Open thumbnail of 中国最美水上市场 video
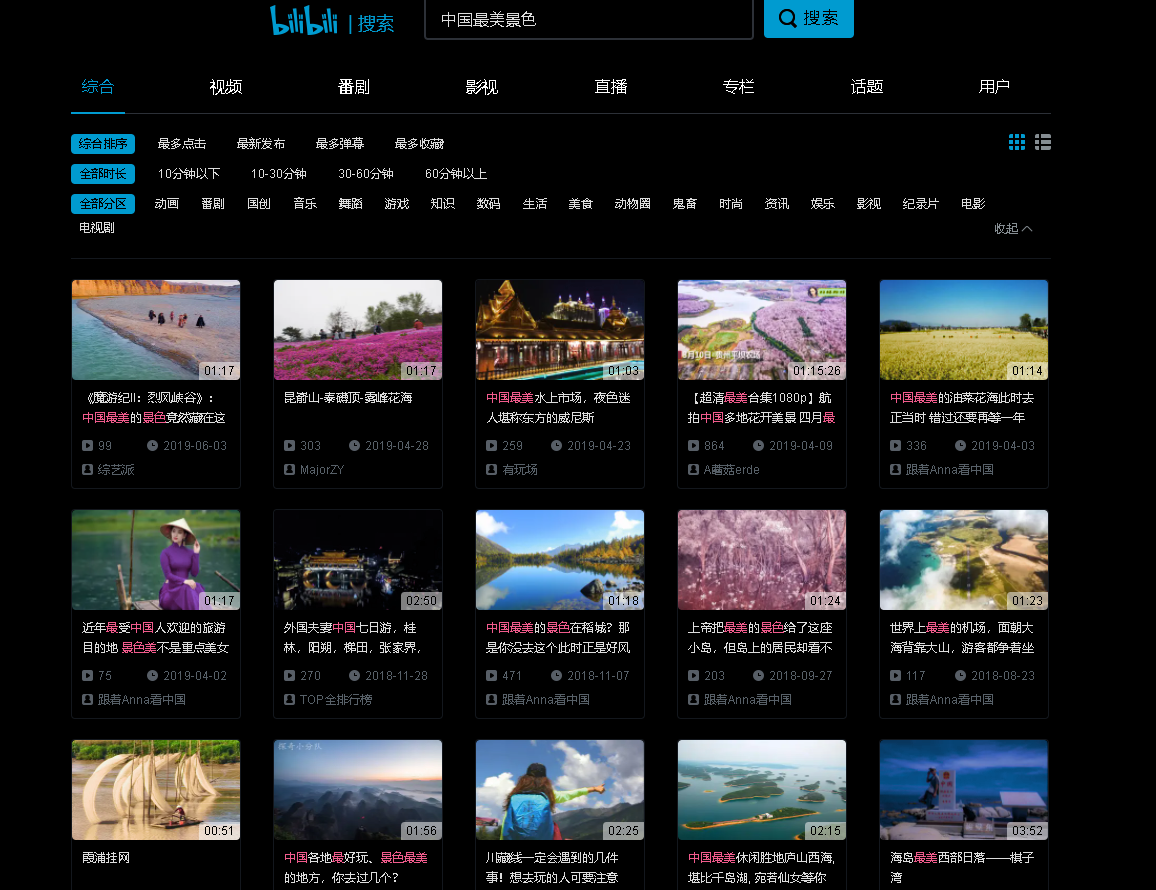The height and width of the screenshot is (890, 1156). (560, 330)
